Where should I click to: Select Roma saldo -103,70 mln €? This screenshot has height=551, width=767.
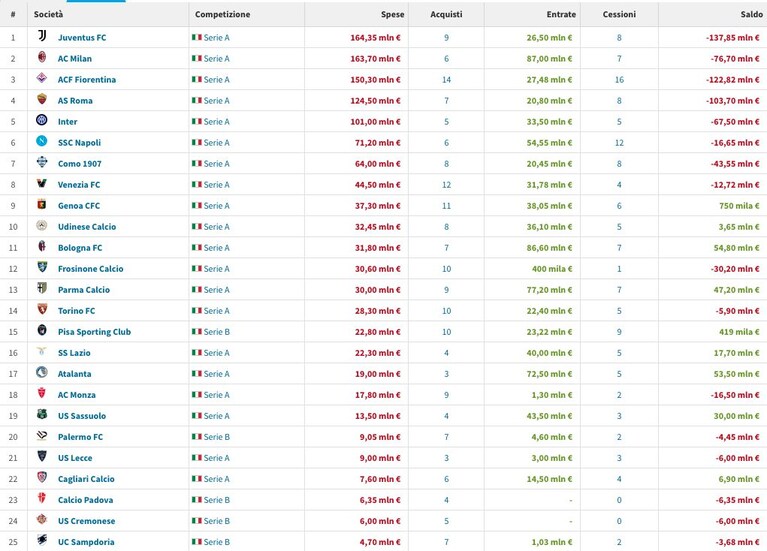coord(733,101)
